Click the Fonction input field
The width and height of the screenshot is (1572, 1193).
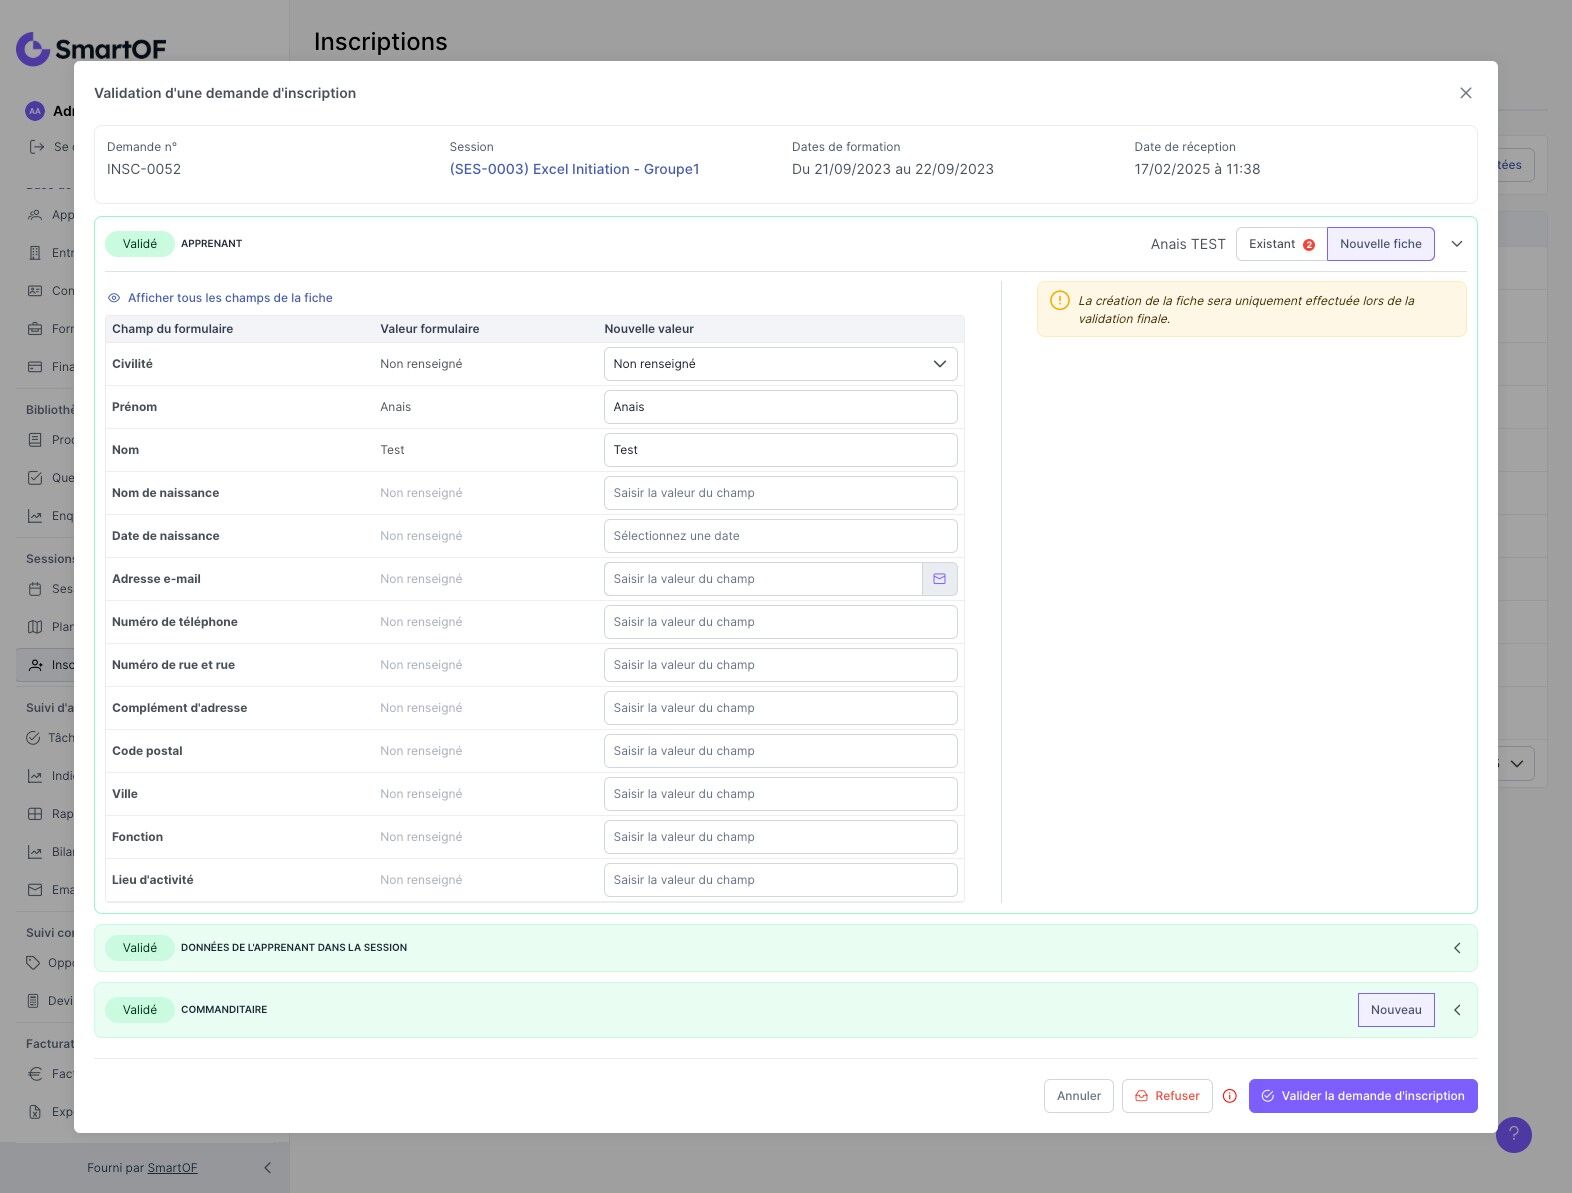coord(780,837)
